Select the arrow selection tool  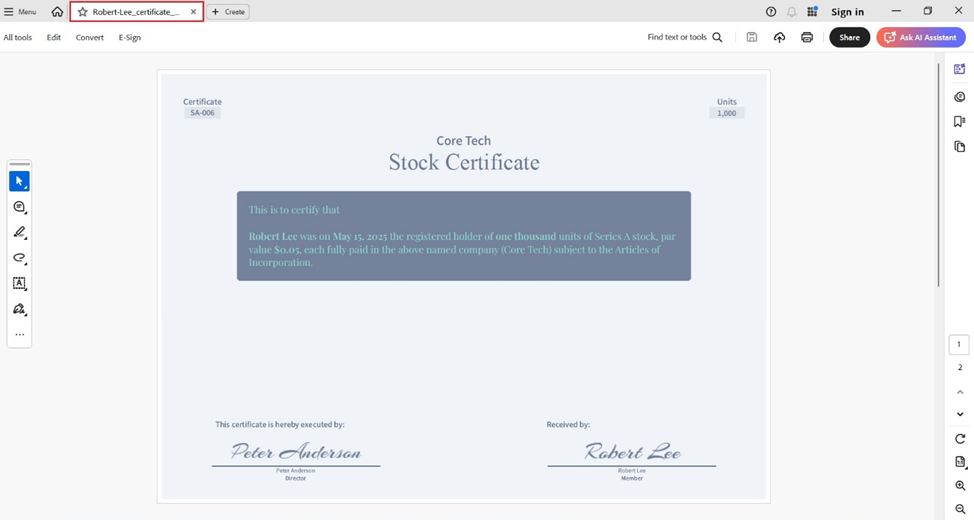(x=19, y=181)
